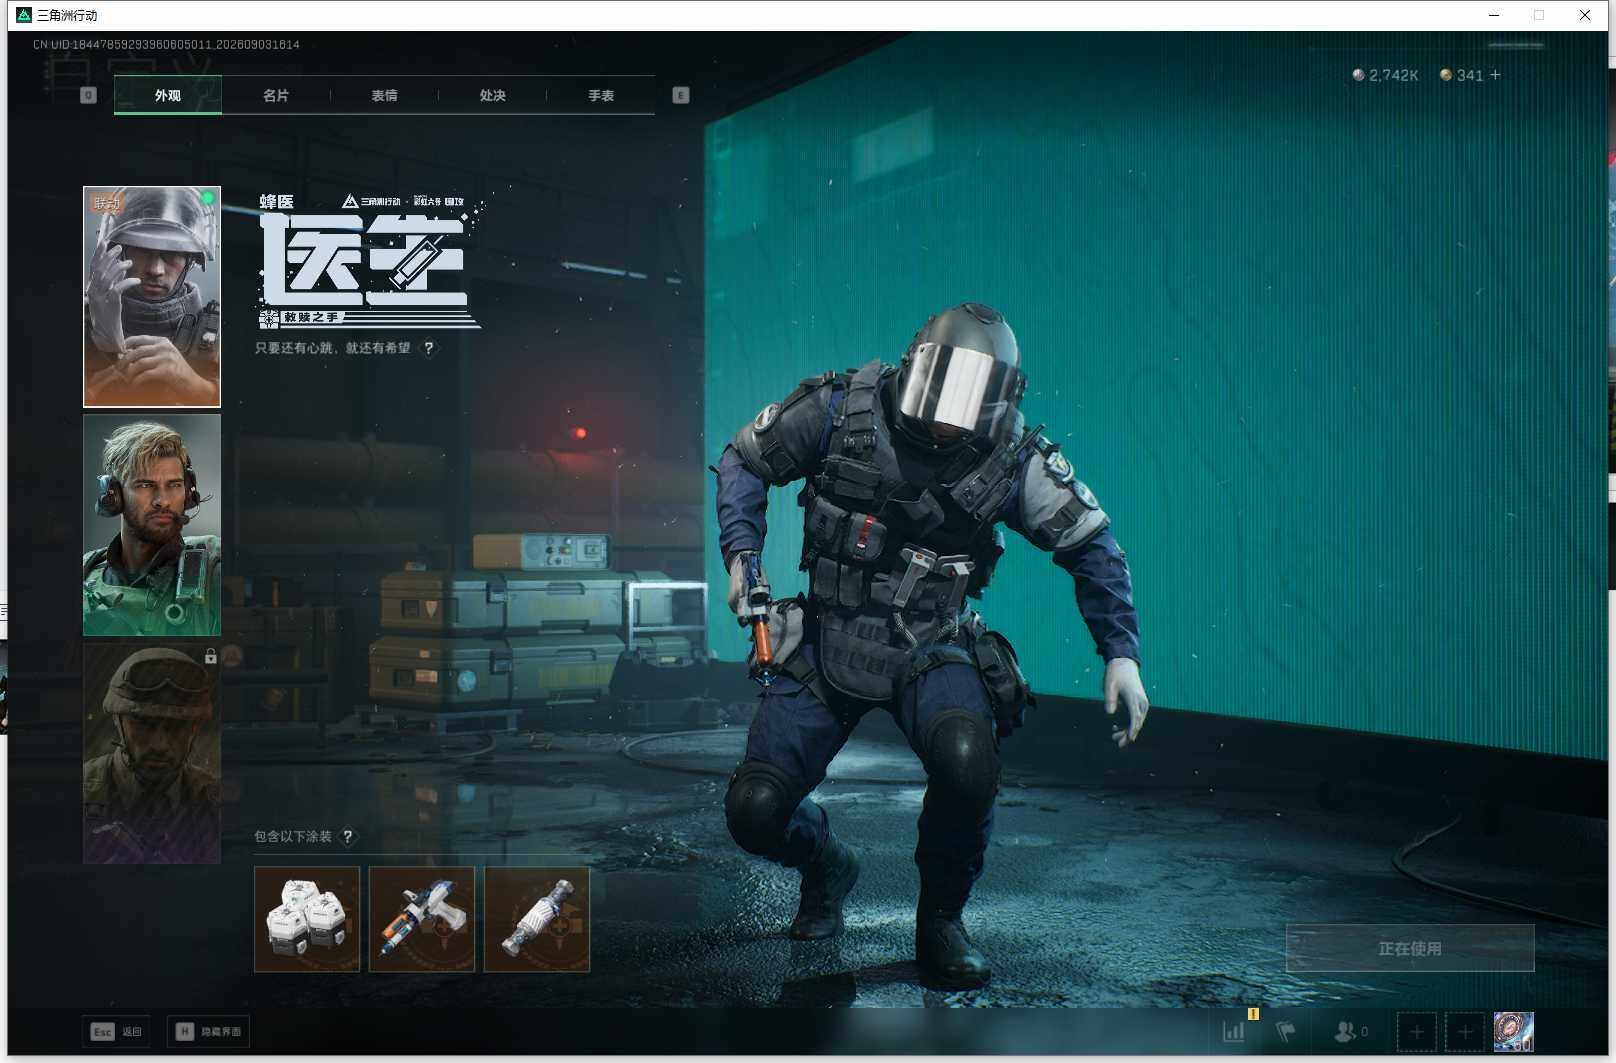Select the blond bearded headset skin thumbnail

pos(152,525)
